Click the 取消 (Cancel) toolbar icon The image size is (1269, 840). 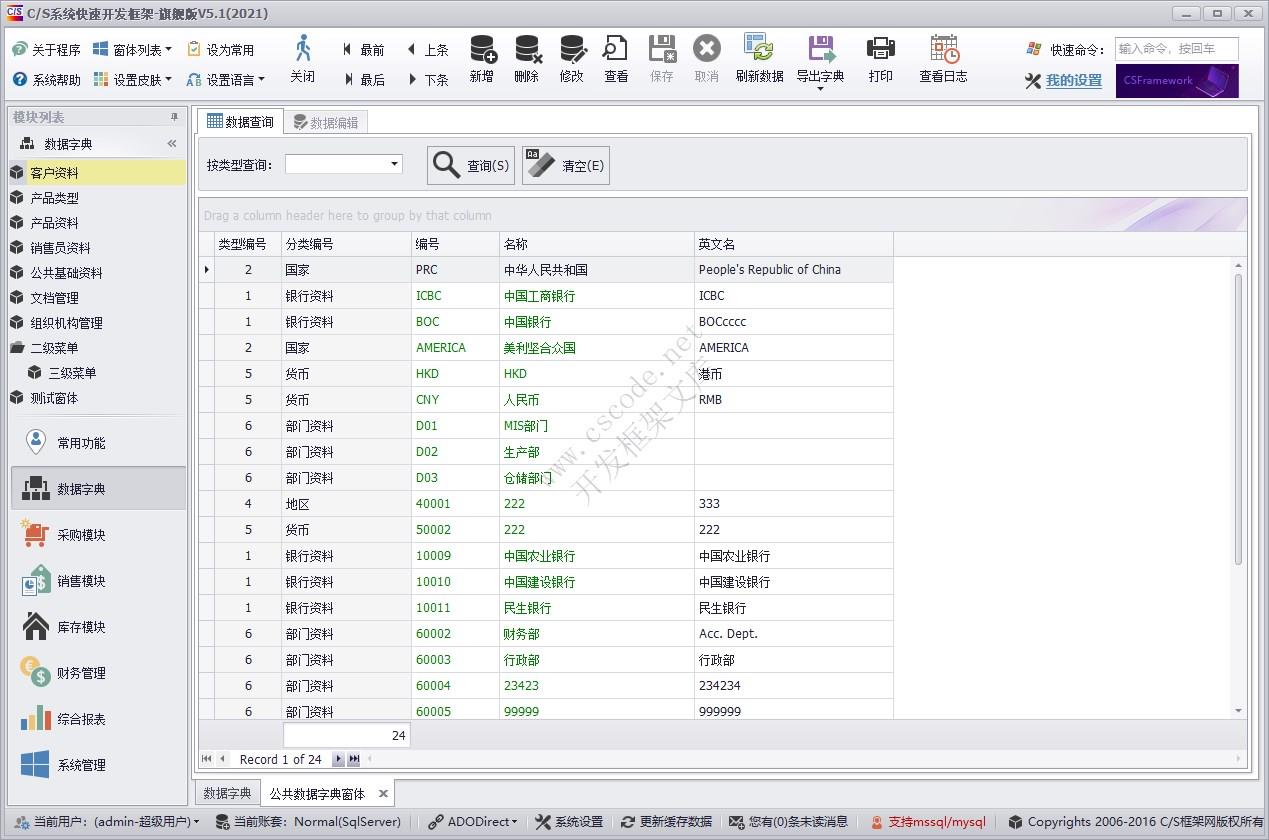pos(706,60)
